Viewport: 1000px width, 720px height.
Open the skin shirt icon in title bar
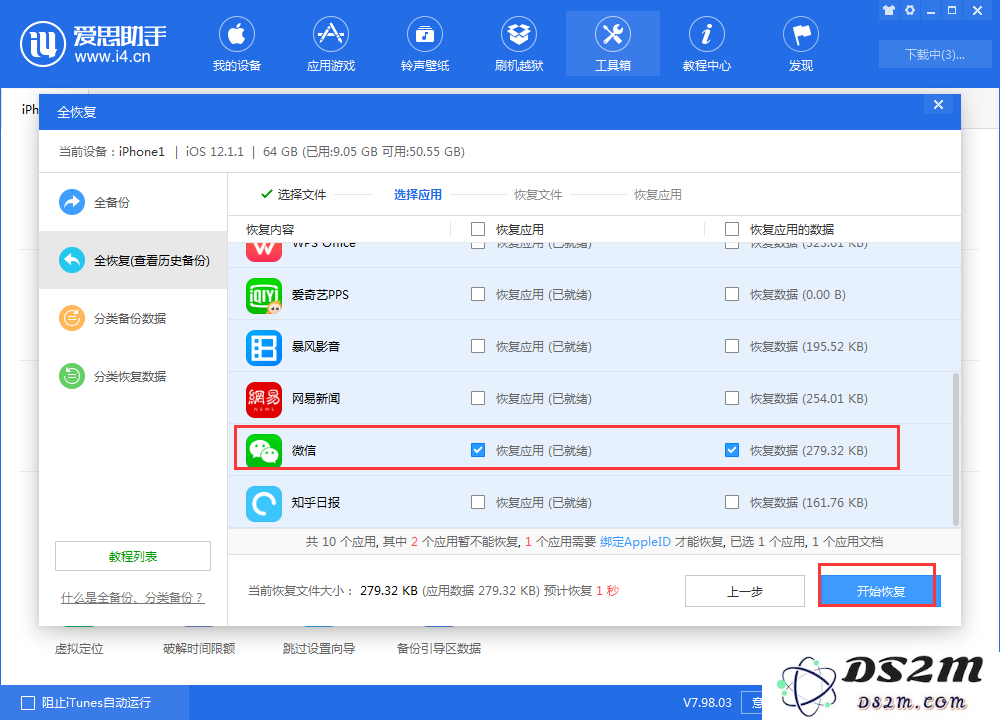(x=889, y=10)
